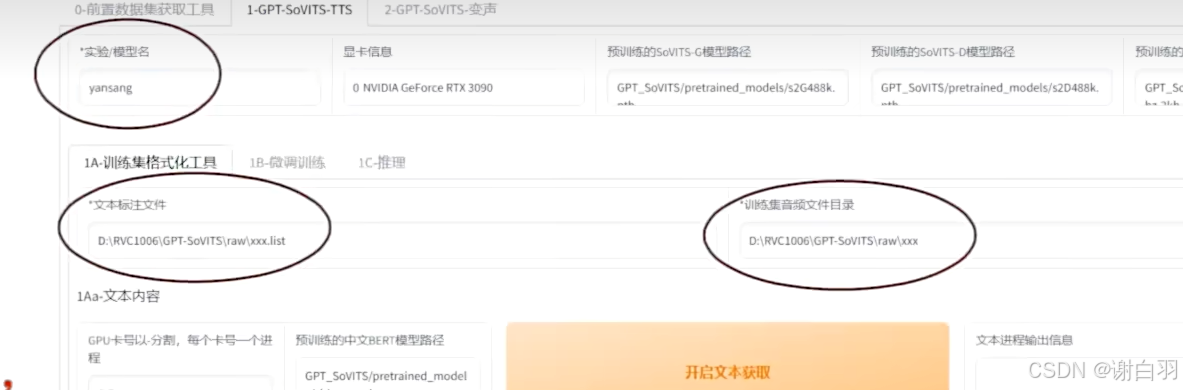This screenshot has height=390, width=1183.
Task: Switch to the 0-前置数据集获取工具 tab
Action: click(144, 11)
